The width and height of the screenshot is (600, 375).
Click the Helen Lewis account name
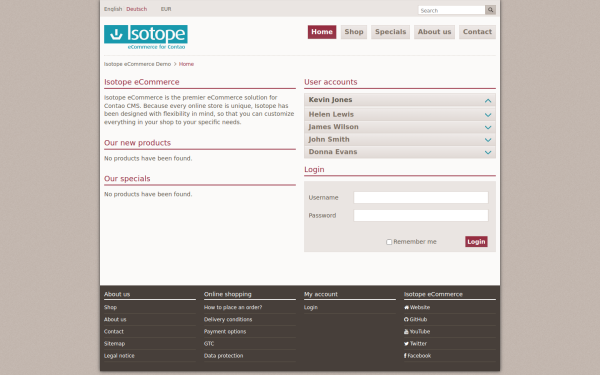[x=331, y=114]
